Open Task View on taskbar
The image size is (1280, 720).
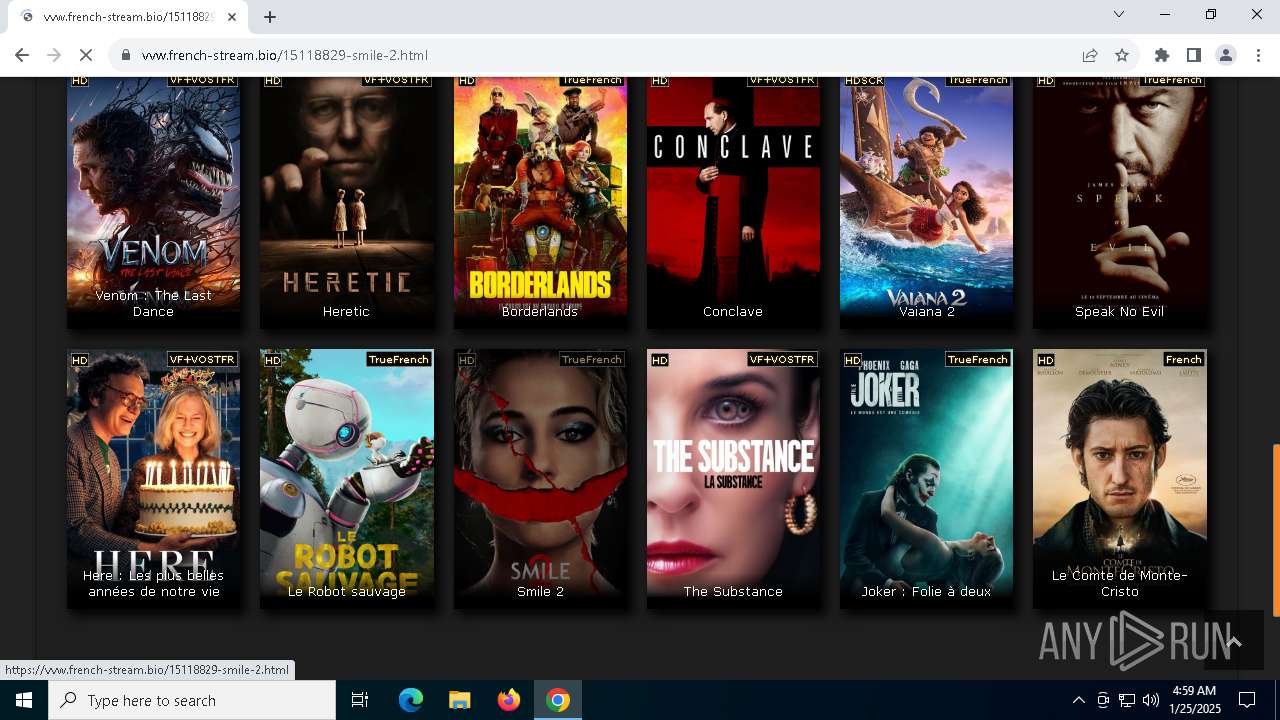[360, 700]
